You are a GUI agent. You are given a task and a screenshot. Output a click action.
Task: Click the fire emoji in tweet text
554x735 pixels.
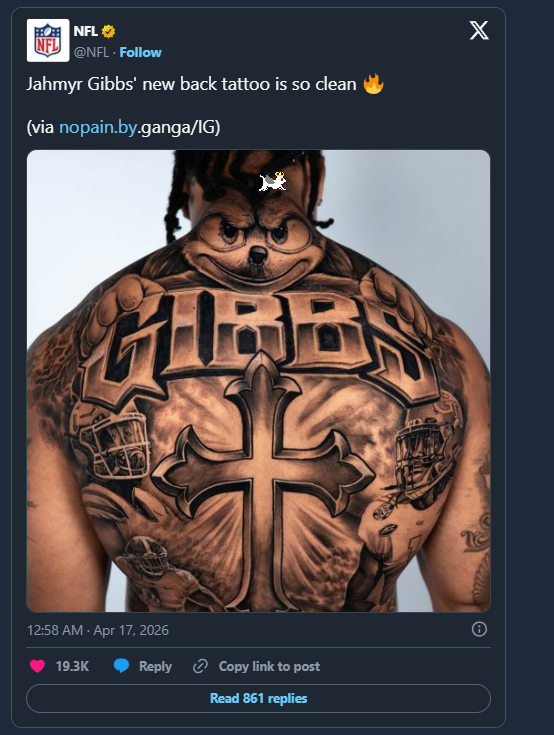tap(373, 84)
